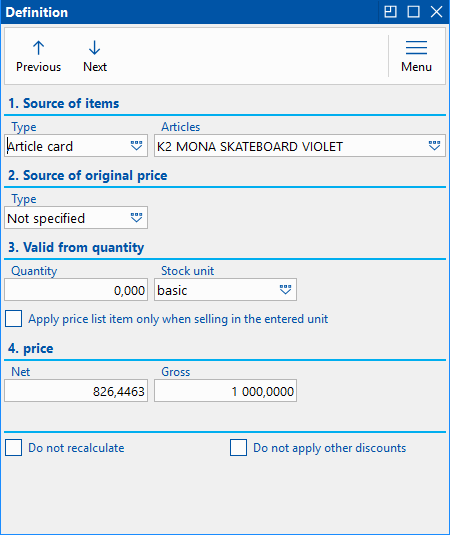Check the Do not recalculate box

[14, 448]
